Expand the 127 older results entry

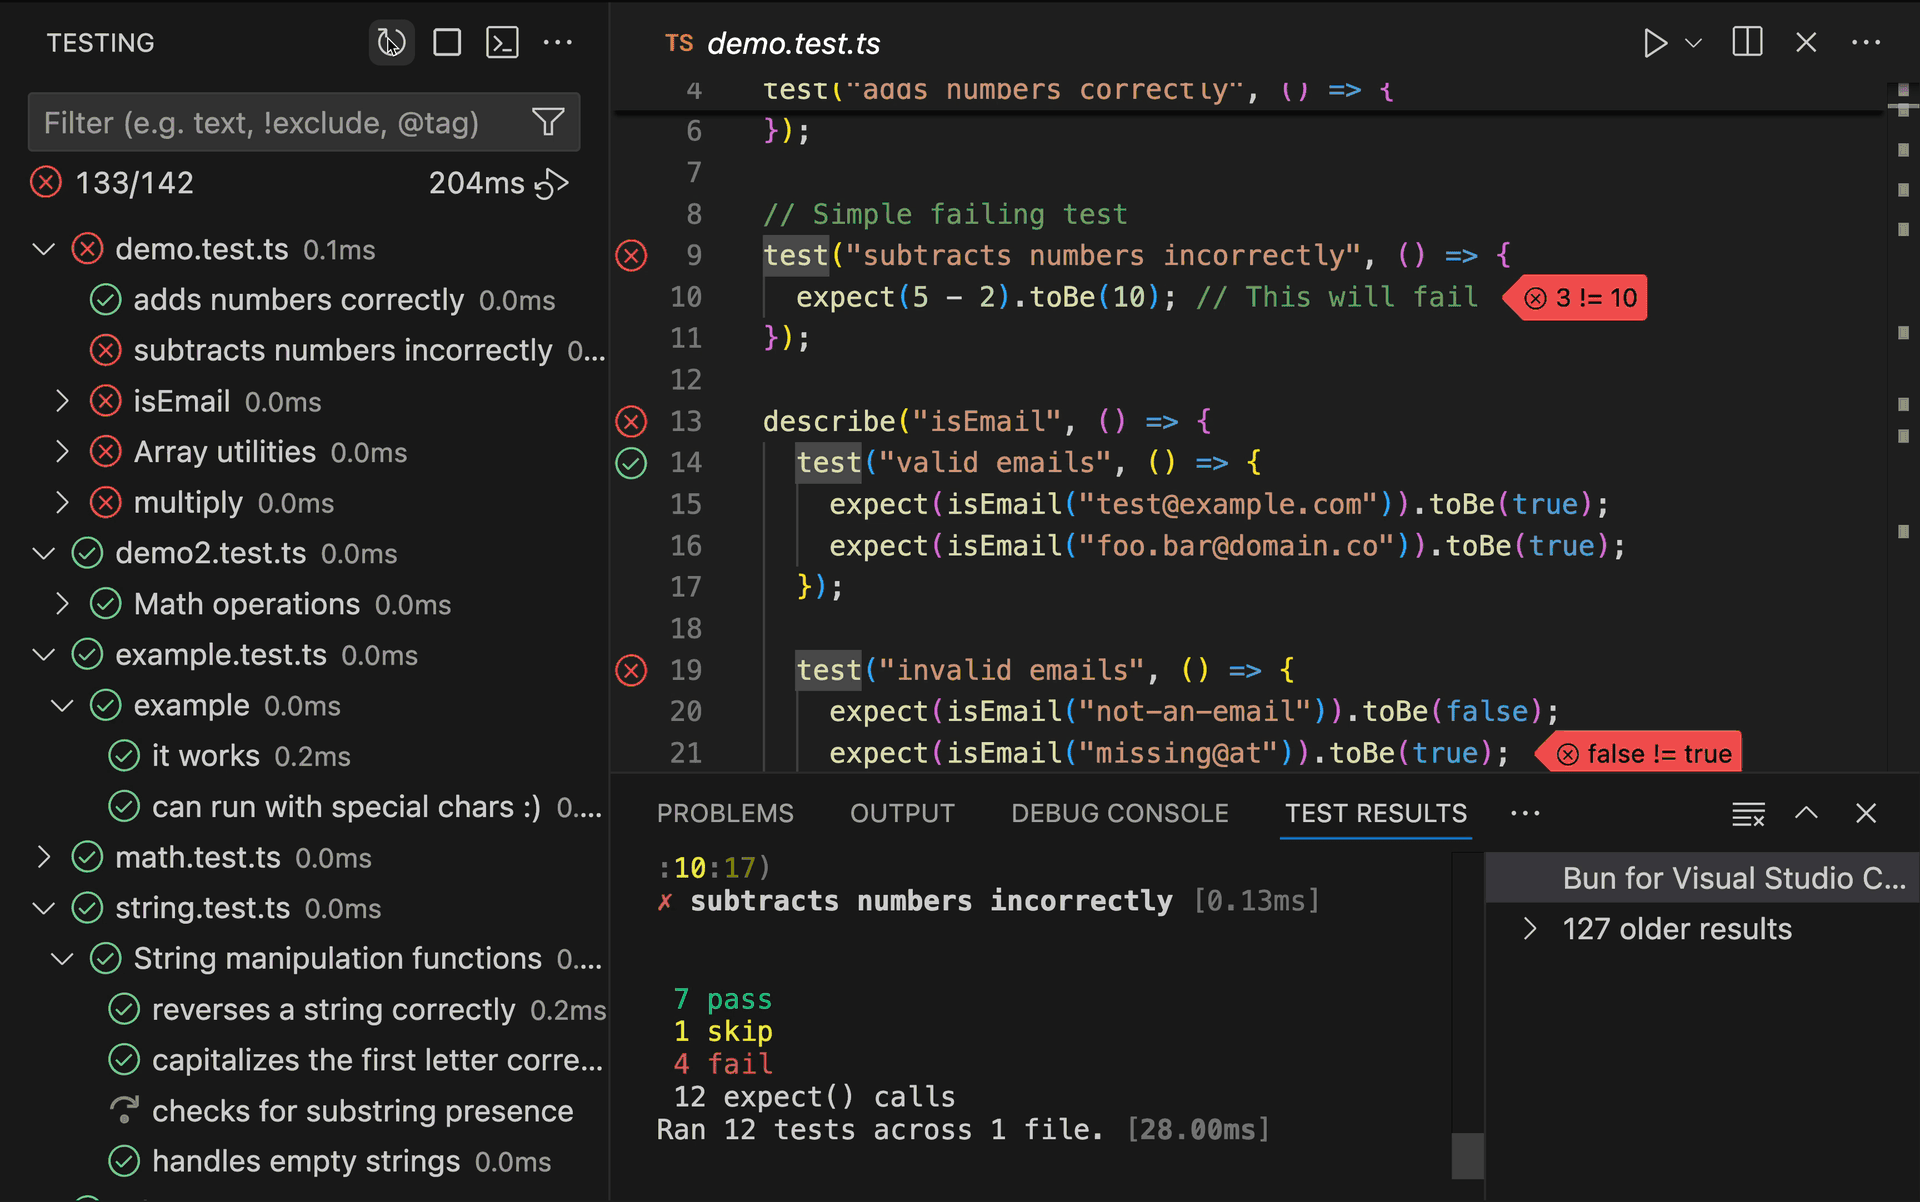coord(1529,929)
